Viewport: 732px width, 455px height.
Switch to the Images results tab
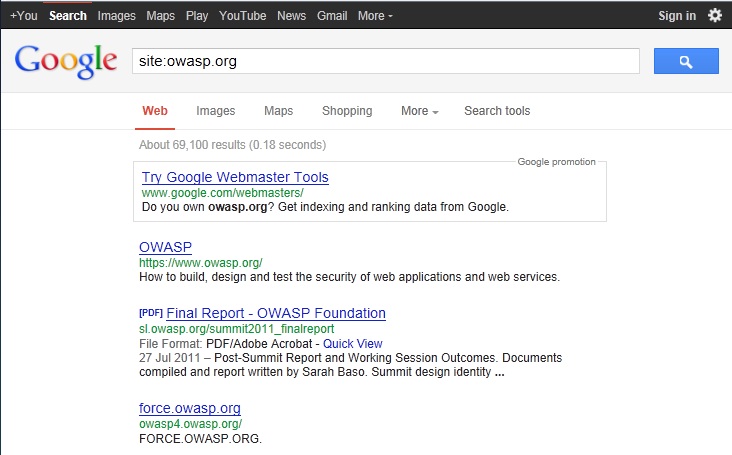click(x=216, y=111)
